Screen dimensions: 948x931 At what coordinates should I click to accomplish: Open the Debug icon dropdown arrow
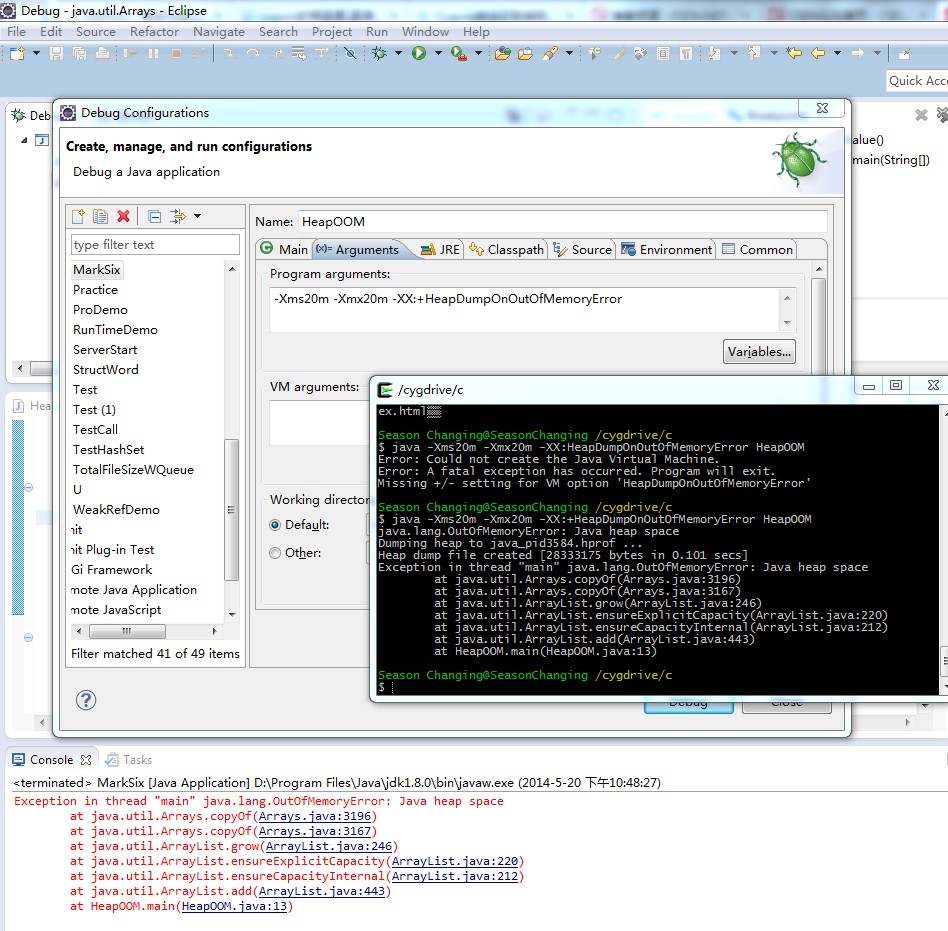coord(398,54)
